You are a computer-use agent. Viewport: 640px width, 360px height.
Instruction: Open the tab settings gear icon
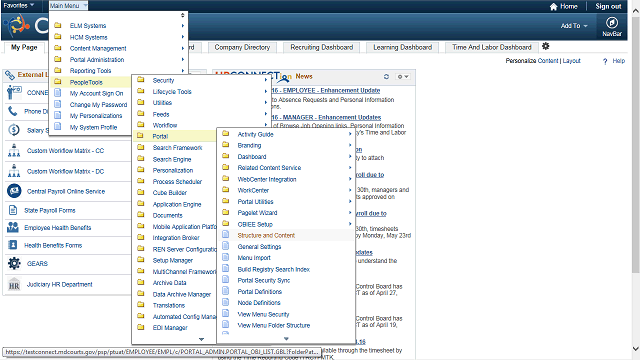point(546,46)
